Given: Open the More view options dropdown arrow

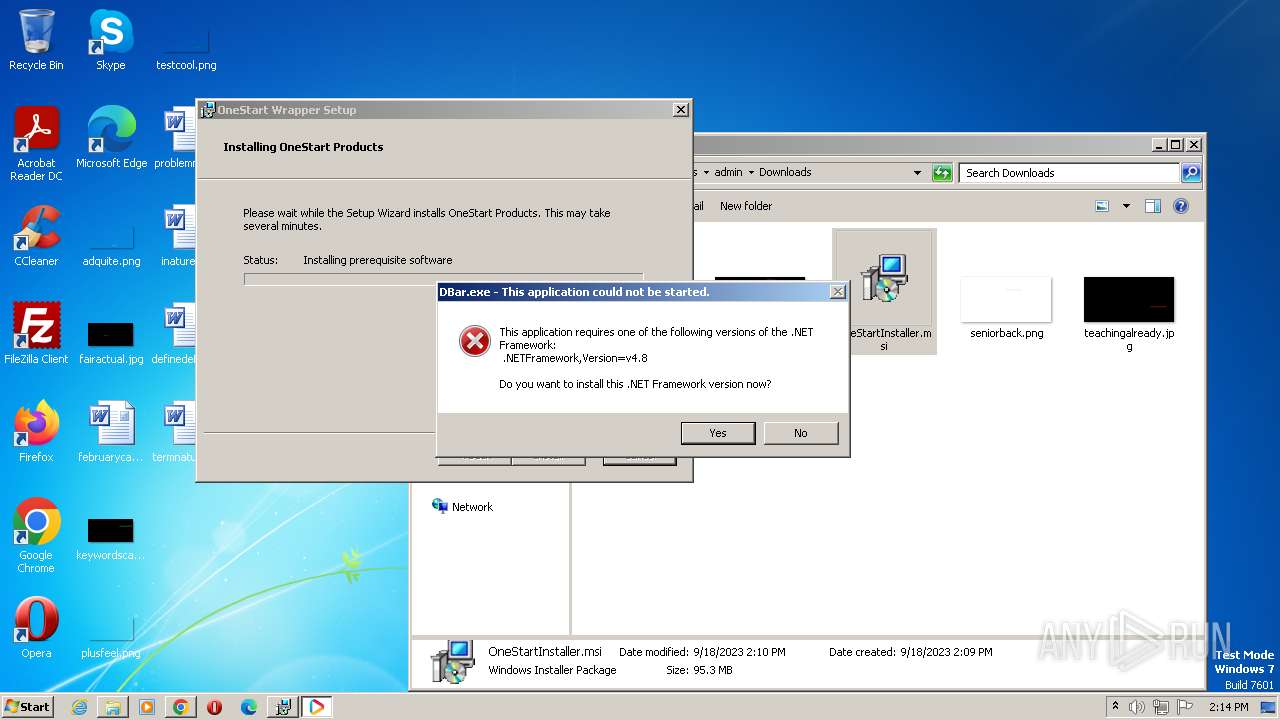Looking at the screenshot, I should point(1126,206).
